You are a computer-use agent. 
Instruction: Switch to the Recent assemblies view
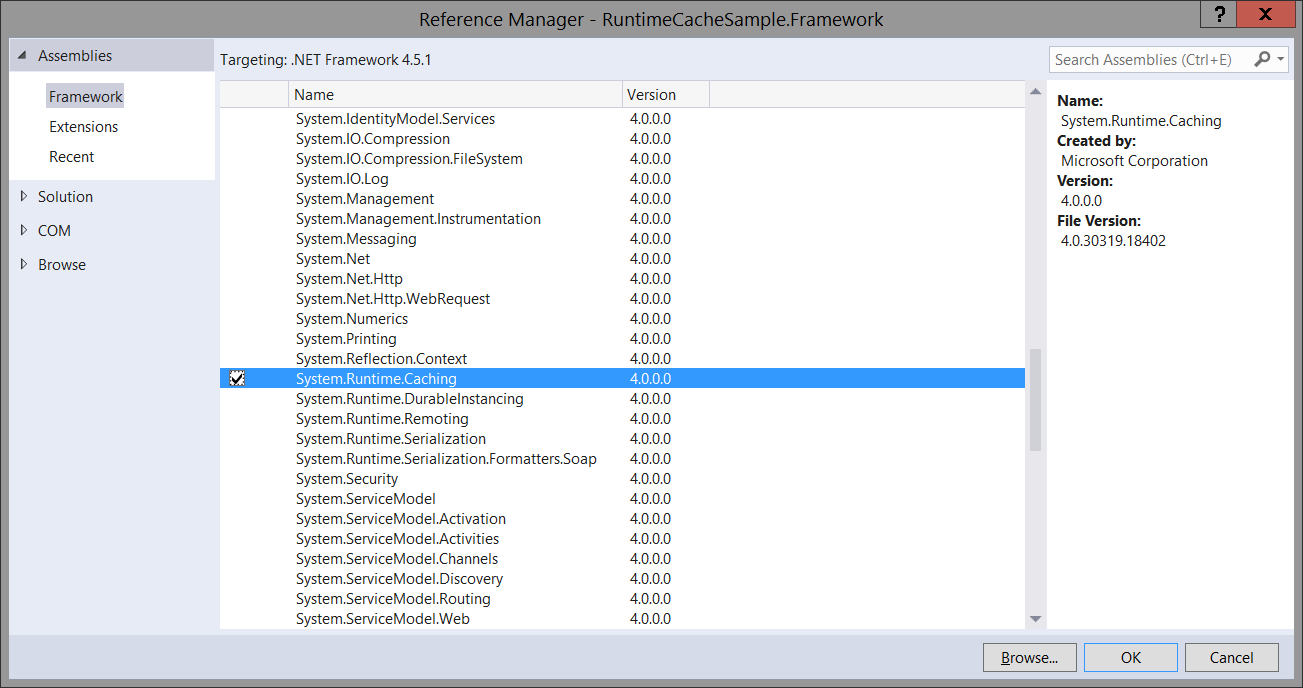tap(71, 156)
